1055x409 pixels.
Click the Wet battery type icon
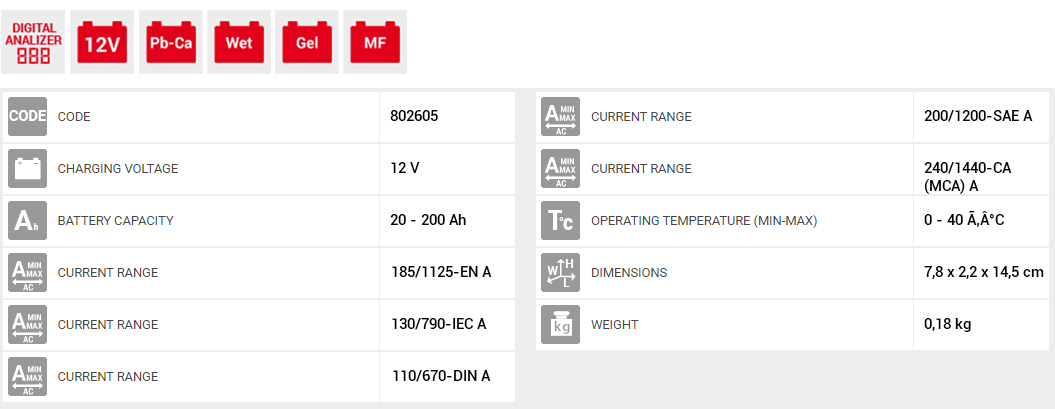pos(239,42)
